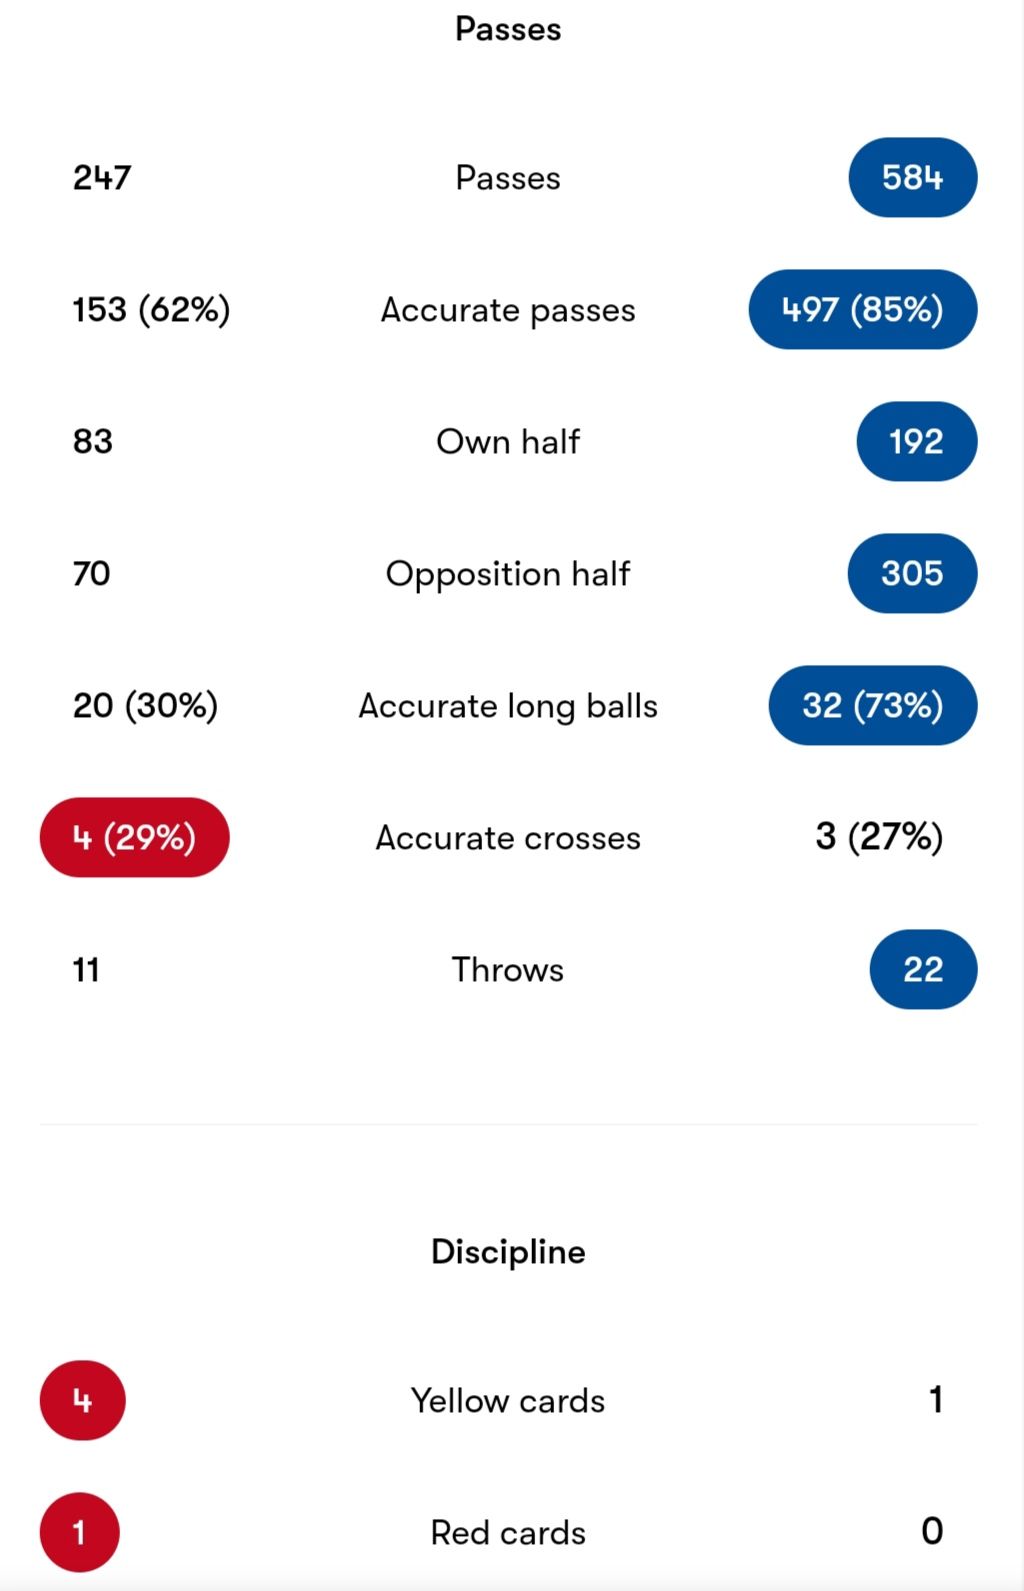
Task: Select the Red cards label
Action: point(508,1533)
